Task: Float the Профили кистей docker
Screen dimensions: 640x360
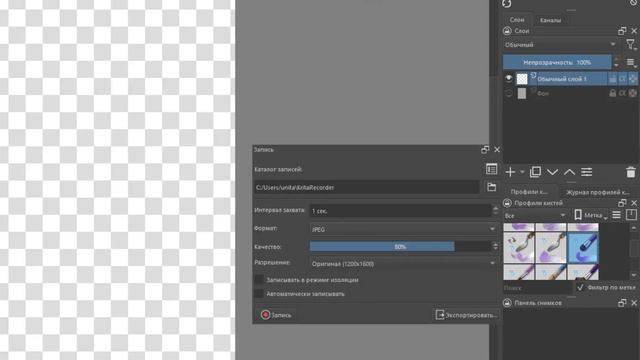Action: coord(622,203)
